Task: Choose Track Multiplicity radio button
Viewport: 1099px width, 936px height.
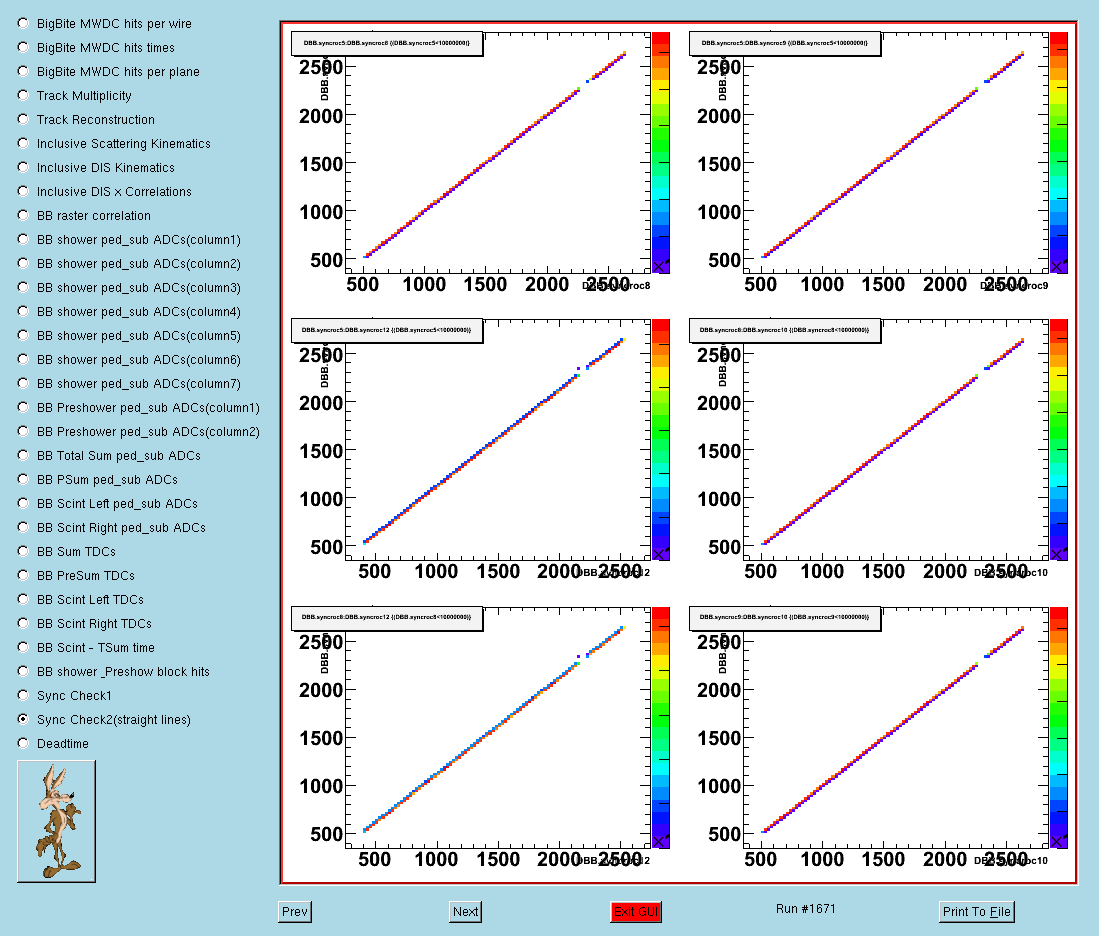Action: coord(23,95)
